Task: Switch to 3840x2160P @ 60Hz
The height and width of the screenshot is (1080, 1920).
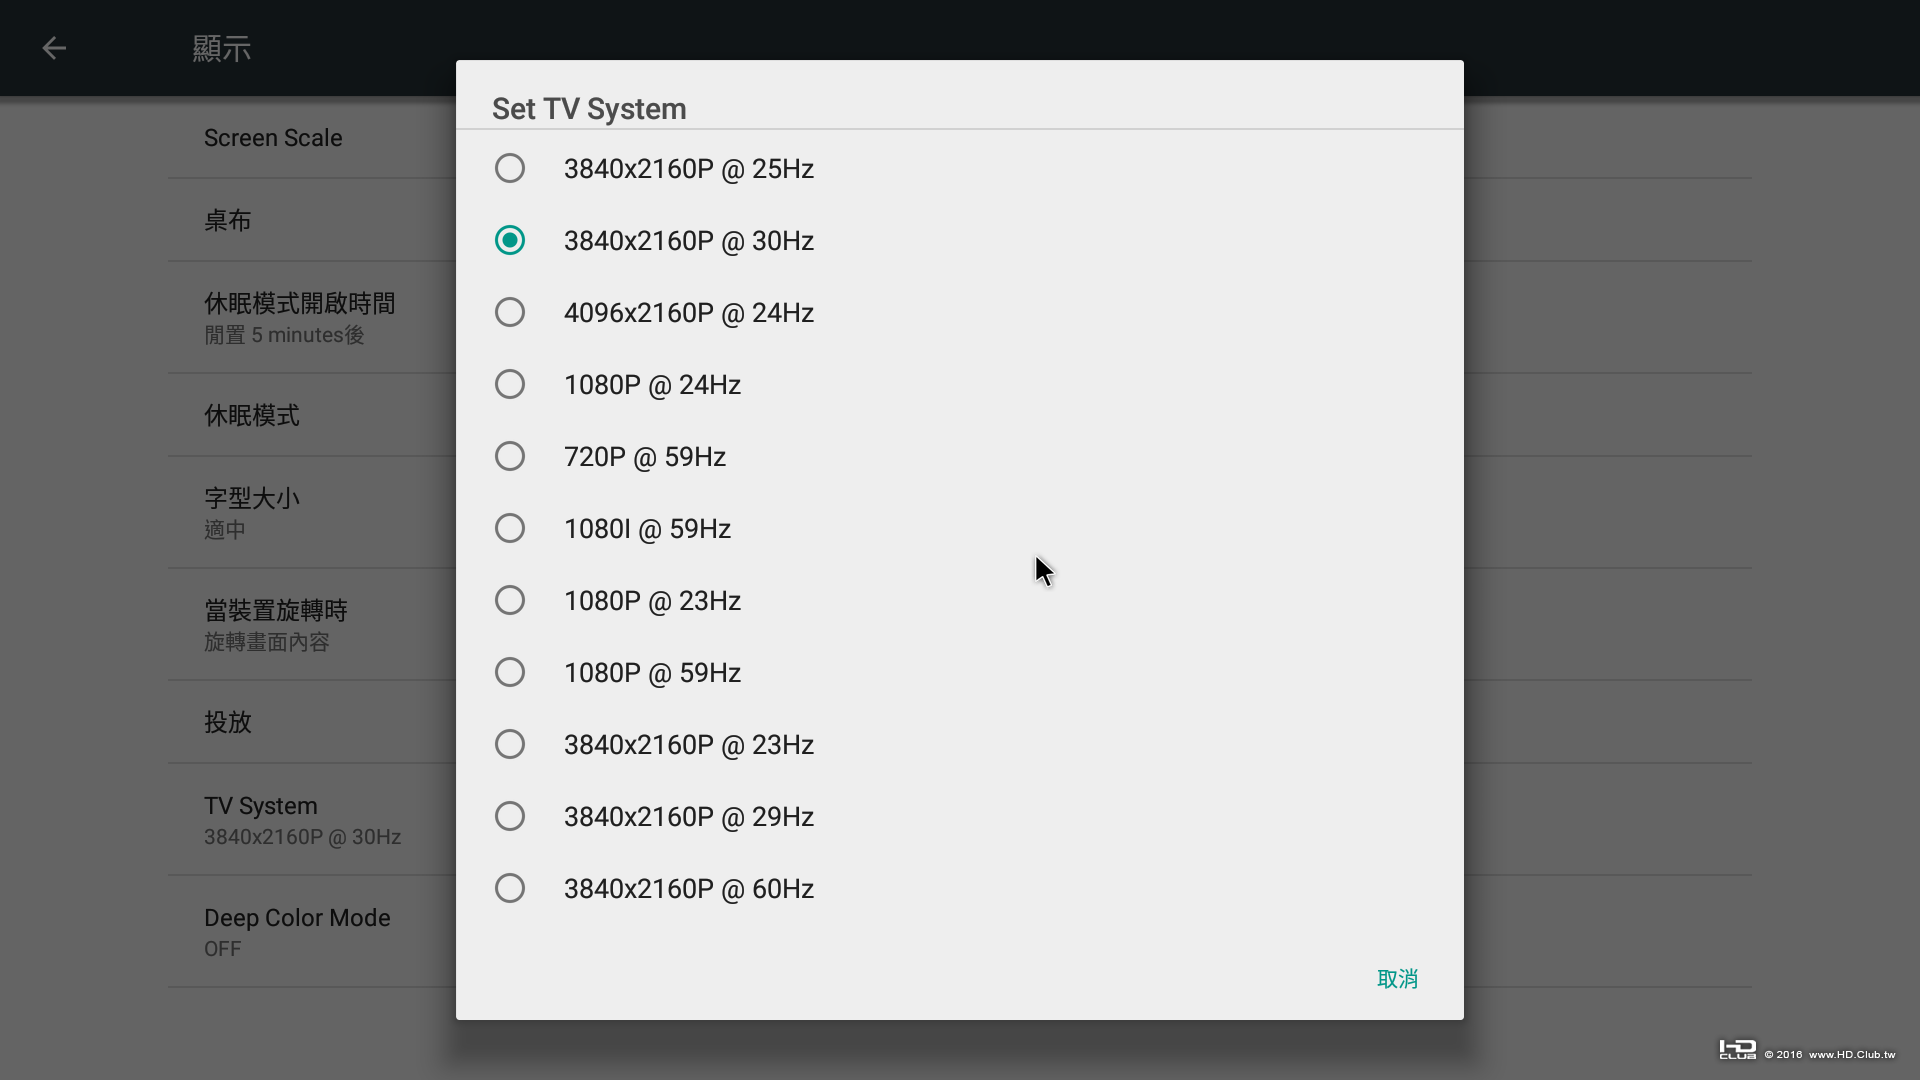Action: click(510, 888)
